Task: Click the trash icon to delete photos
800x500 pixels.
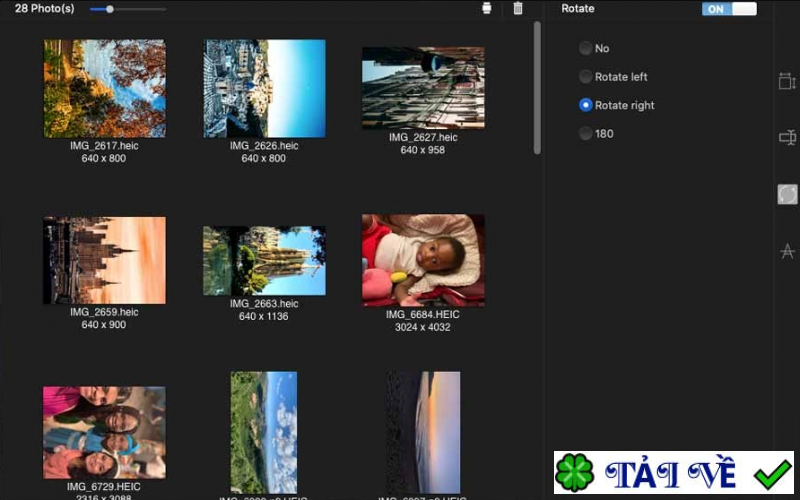Action: click(517, 9)
